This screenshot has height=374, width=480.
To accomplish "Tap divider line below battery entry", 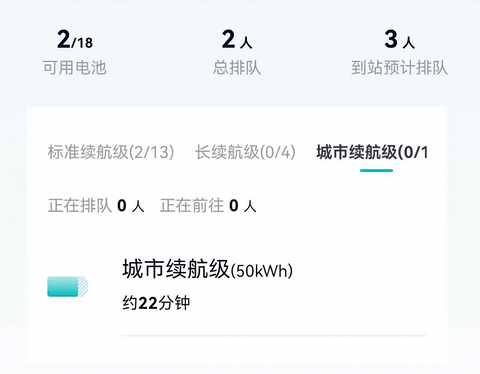I will [x=274, y=336].
